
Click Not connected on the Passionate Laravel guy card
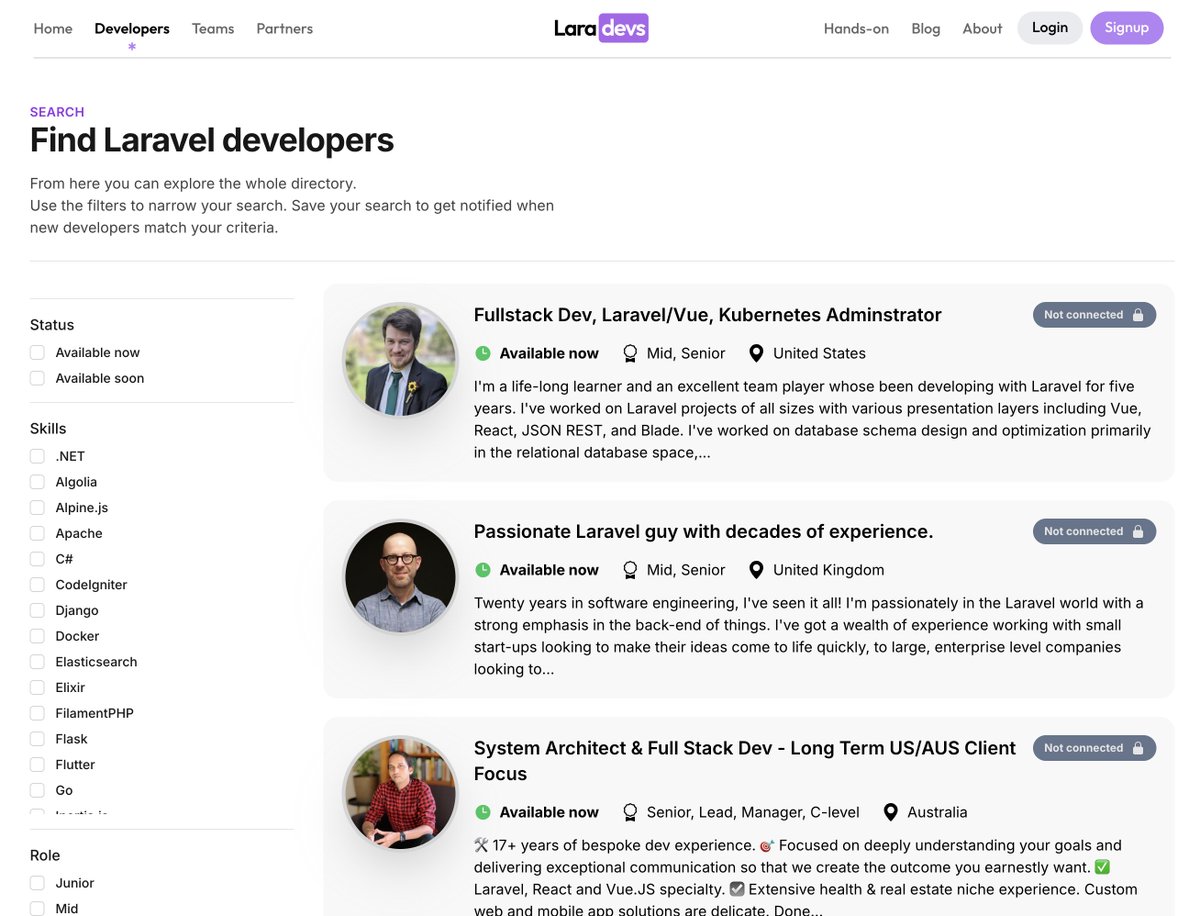coord(1094,532)
